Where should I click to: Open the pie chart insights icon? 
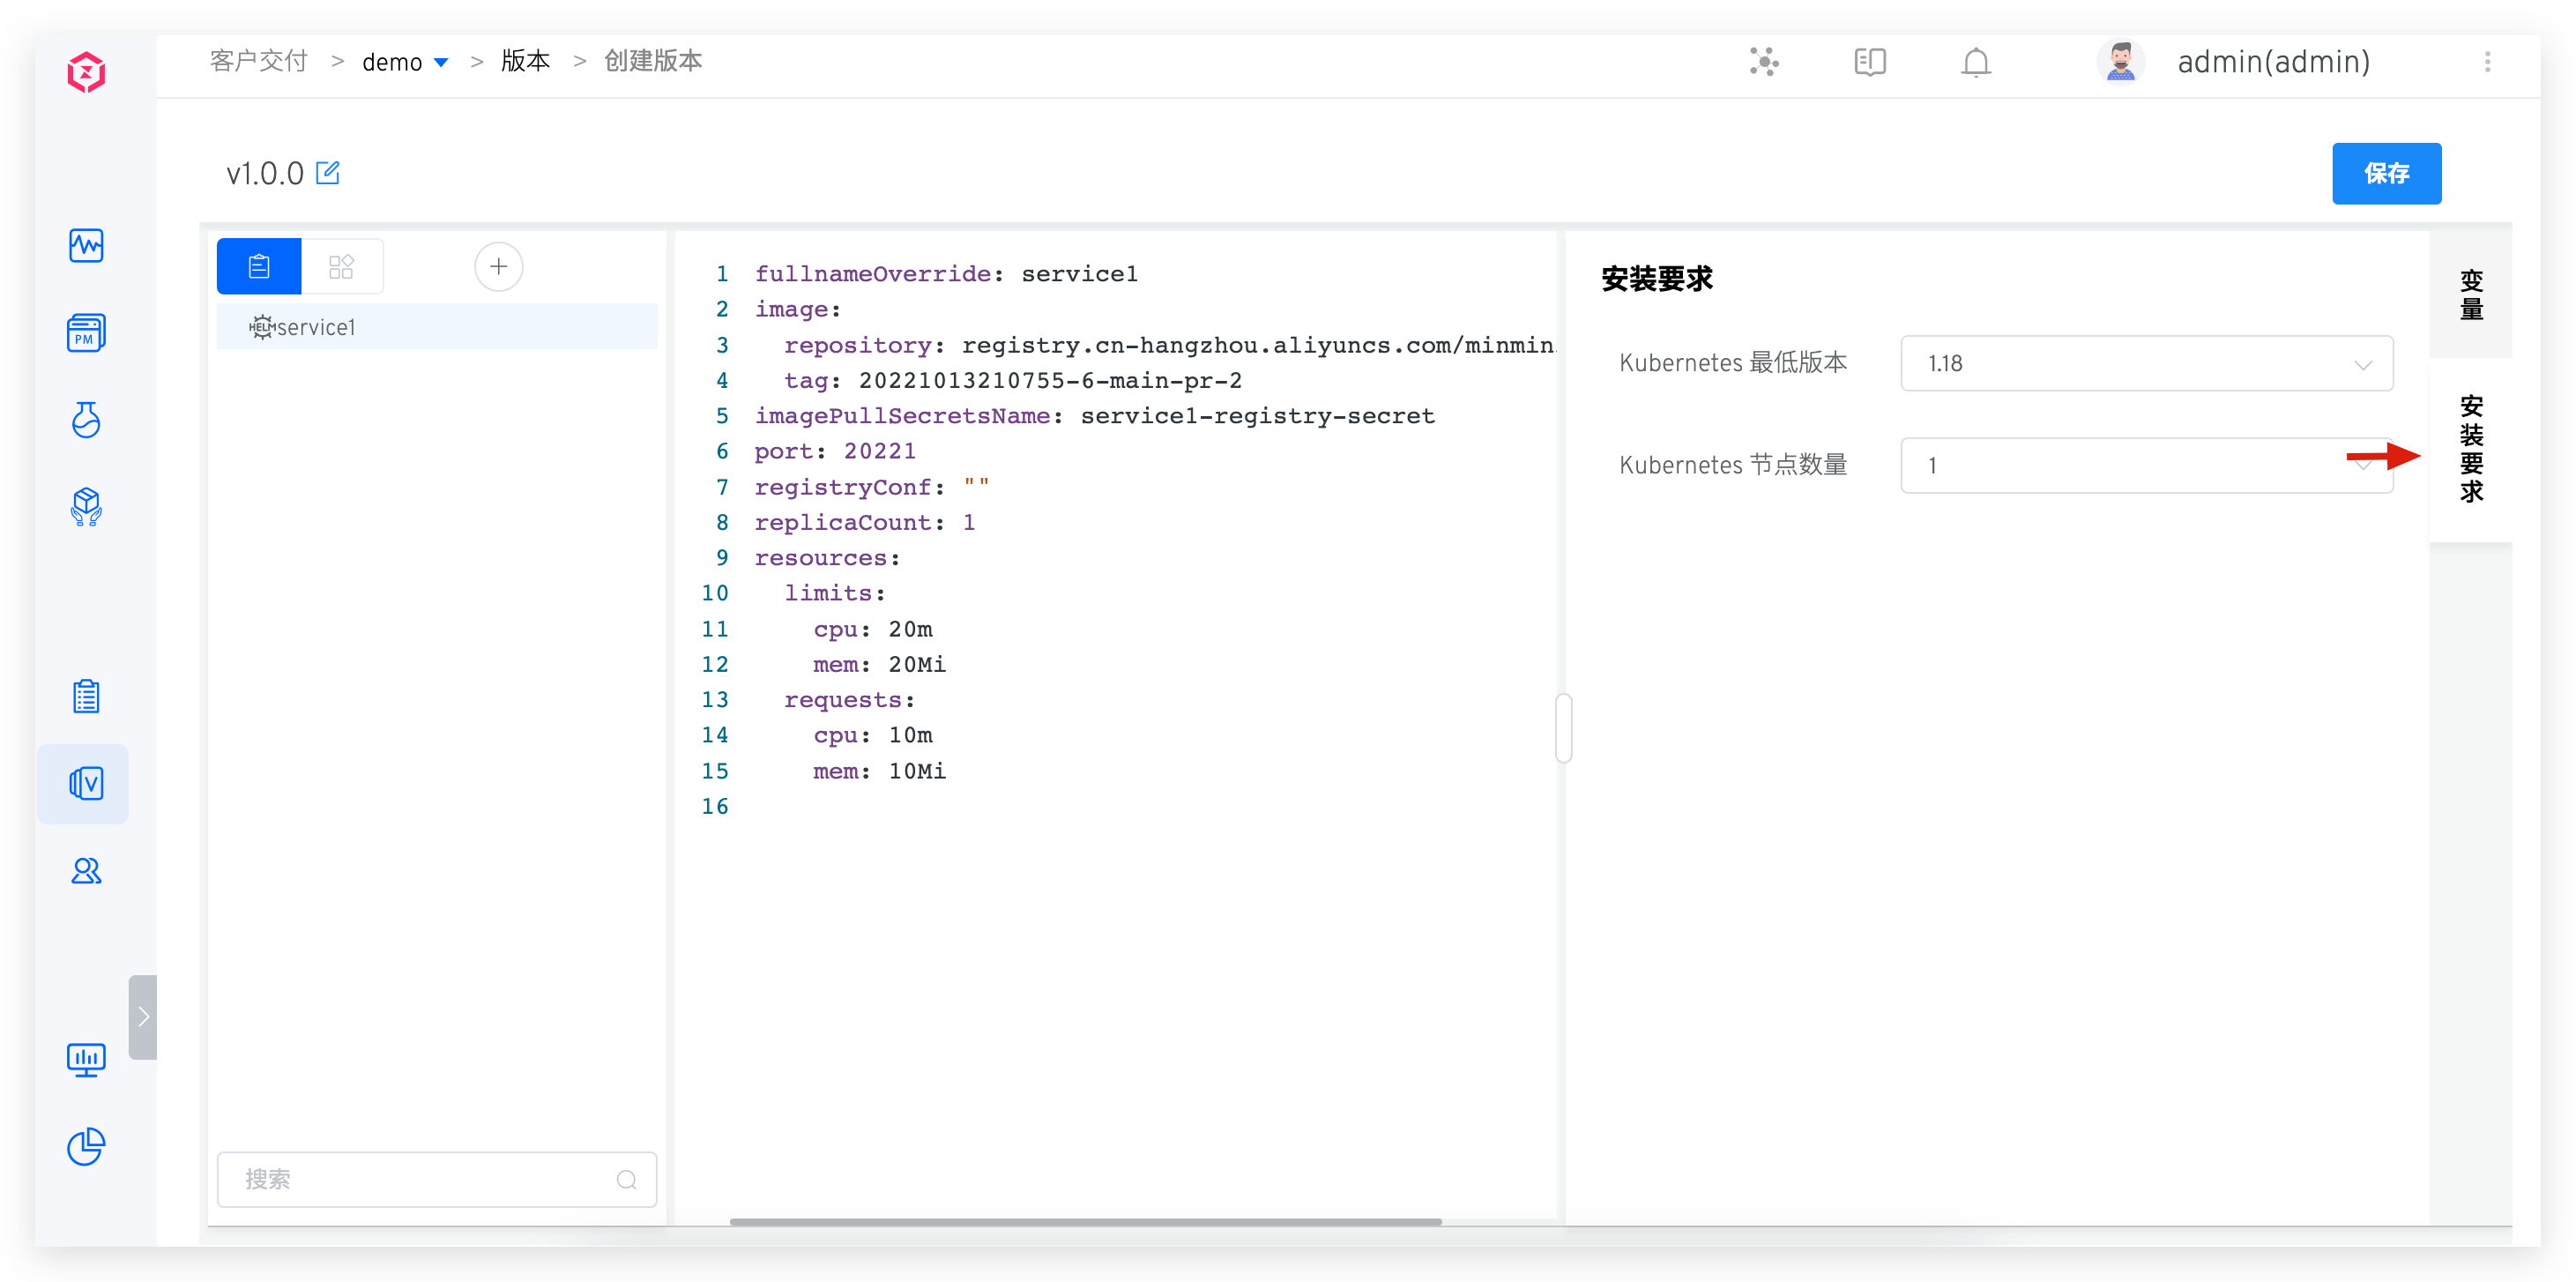coord(86,1146)
